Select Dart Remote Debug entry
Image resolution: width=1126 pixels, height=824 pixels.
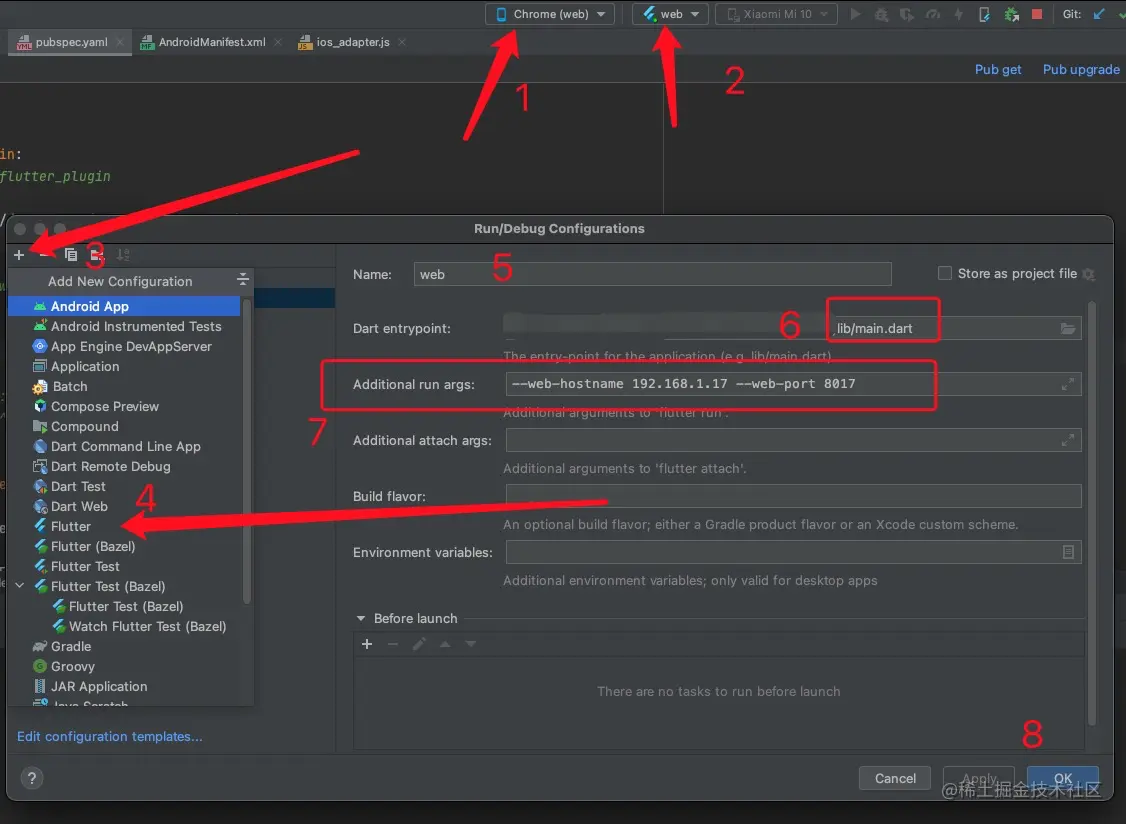pyautogui.click(x=124, y=466)
